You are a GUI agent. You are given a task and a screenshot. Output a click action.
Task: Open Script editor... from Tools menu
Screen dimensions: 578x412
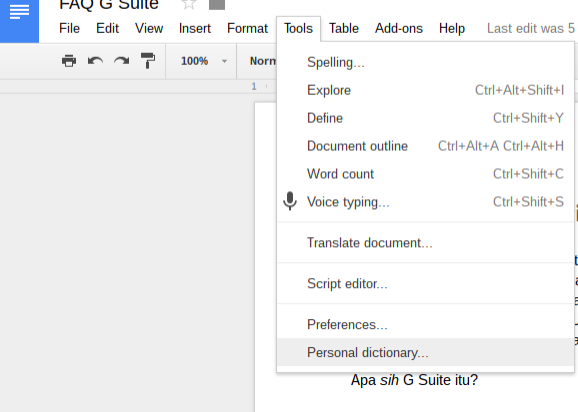tap(425, 284)
